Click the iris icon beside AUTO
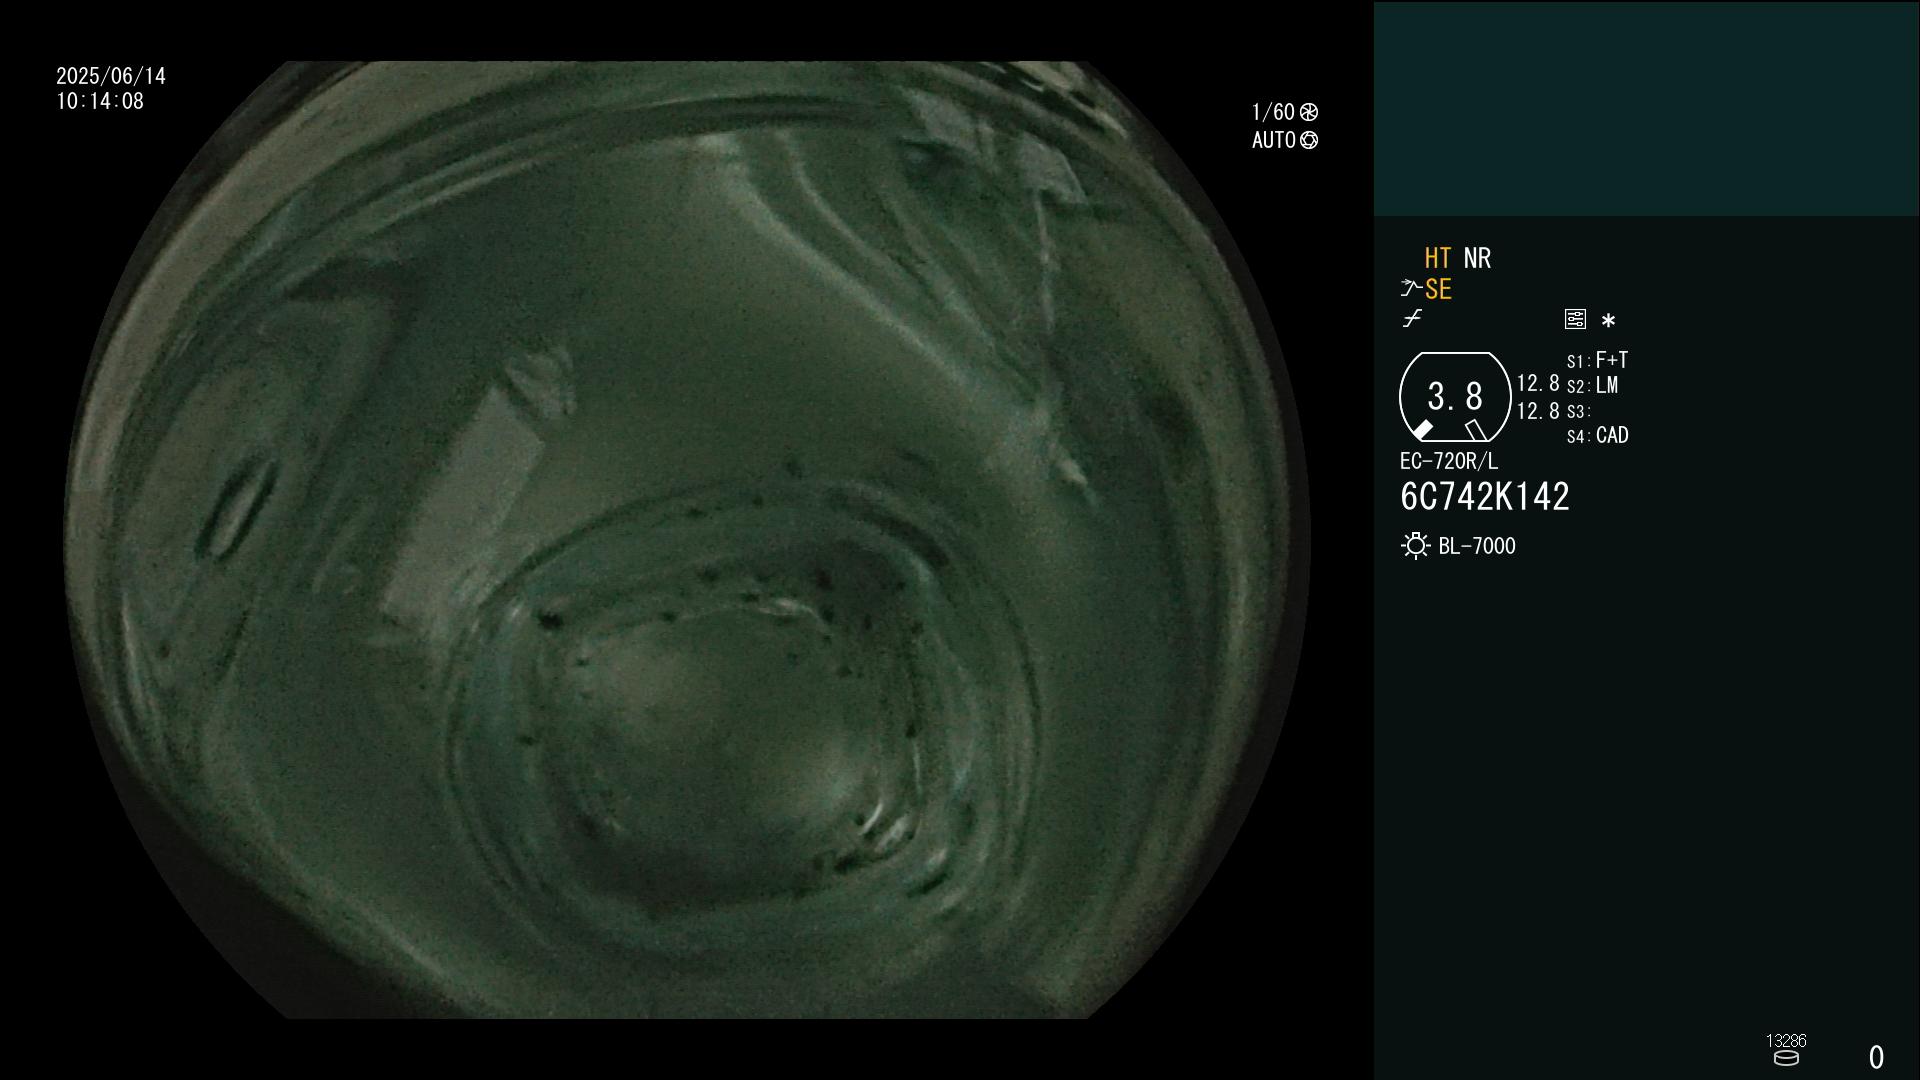This screenshot has width=1920, height=1080. [x=1309, y=141]
